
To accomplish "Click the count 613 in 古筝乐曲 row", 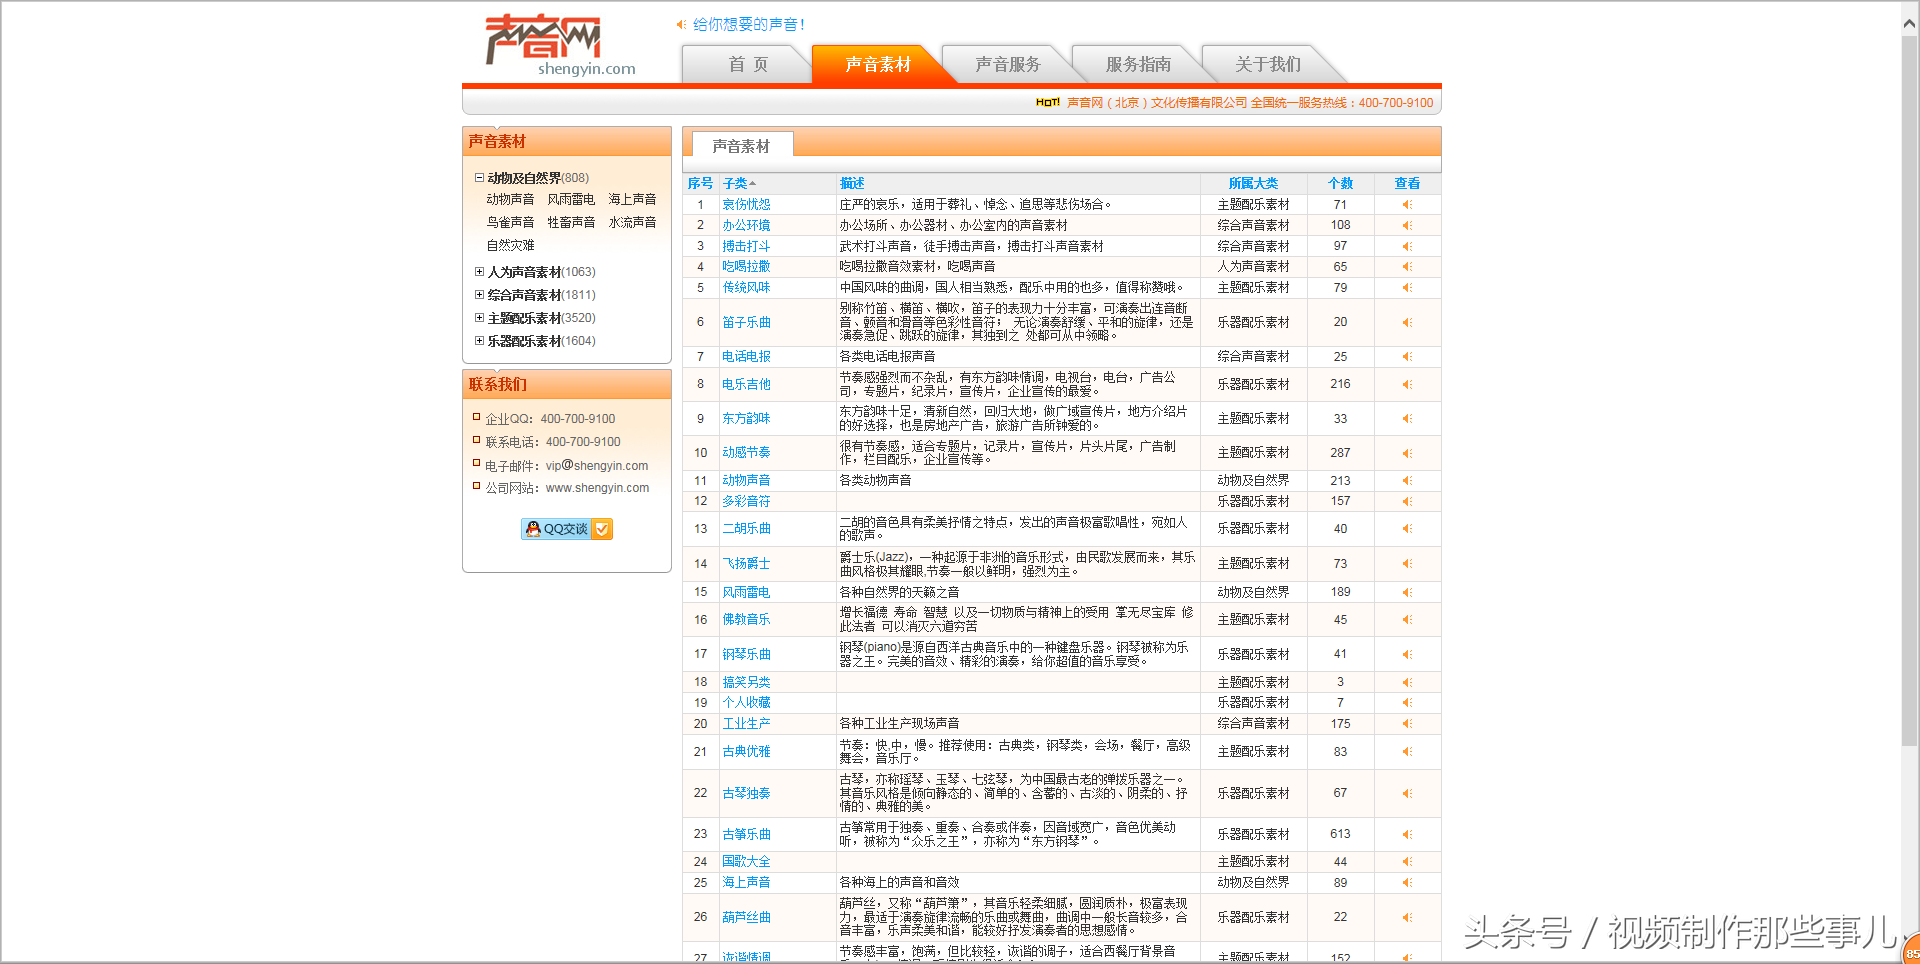I will coord(1340,834).
